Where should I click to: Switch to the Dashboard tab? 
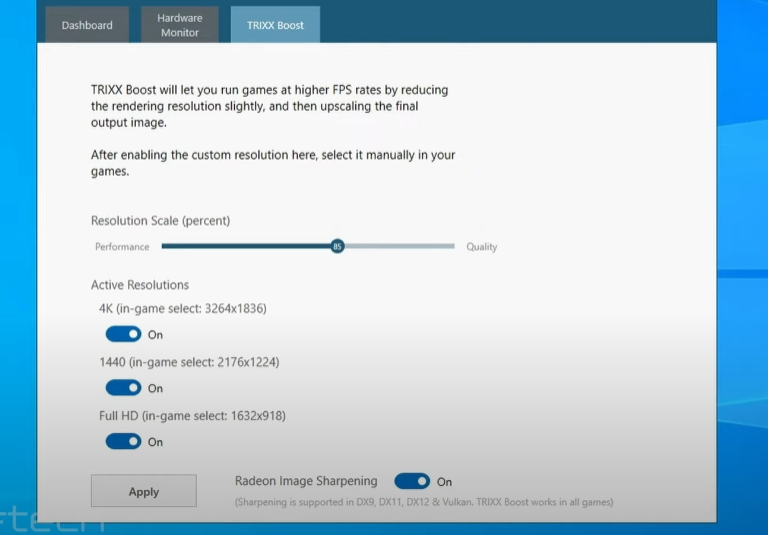[x=87, y=25]
